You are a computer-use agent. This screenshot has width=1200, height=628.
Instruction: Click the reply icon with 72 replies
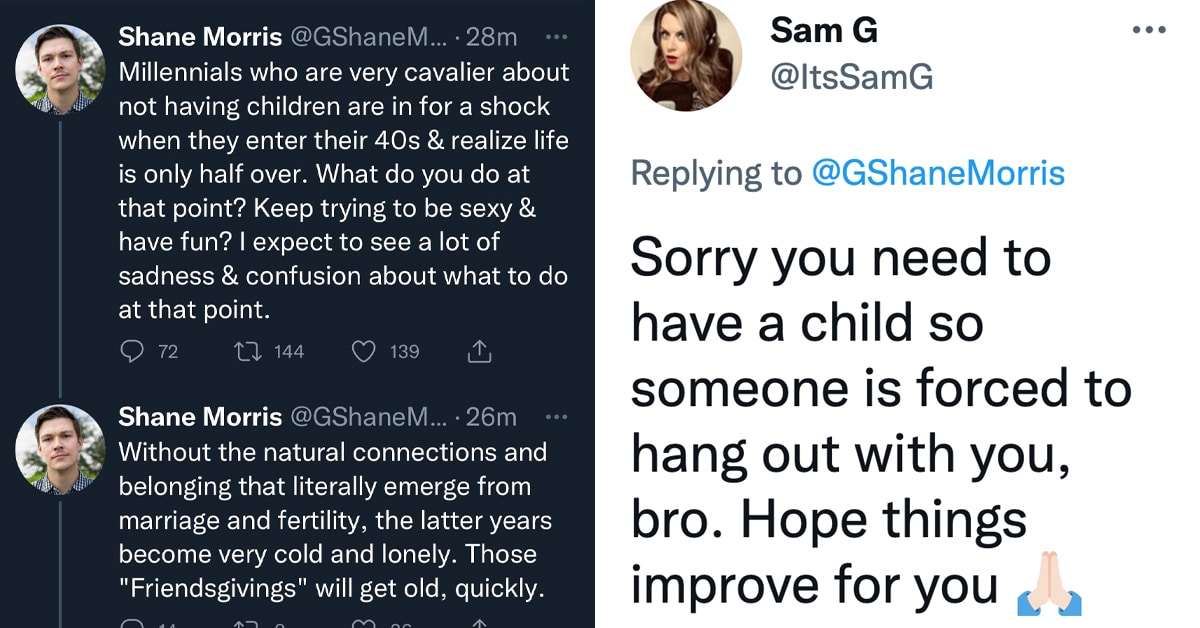[133, 351]
